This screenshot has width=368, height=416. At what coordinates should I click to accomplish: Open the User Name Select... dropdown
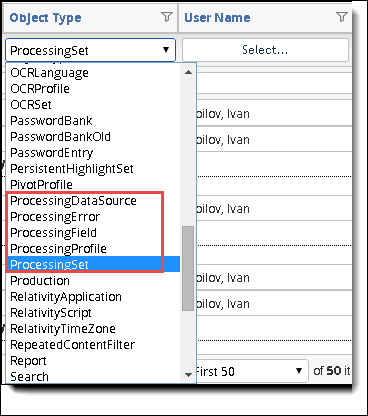(265, 50)
